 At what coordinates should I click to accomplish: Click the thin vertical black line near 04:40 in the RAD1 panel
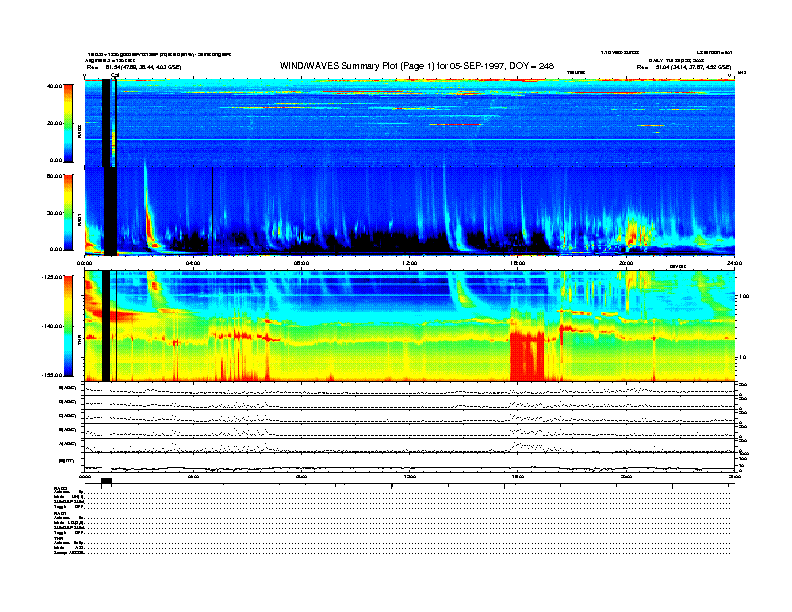pyautogui.click(x=213, y=211)
